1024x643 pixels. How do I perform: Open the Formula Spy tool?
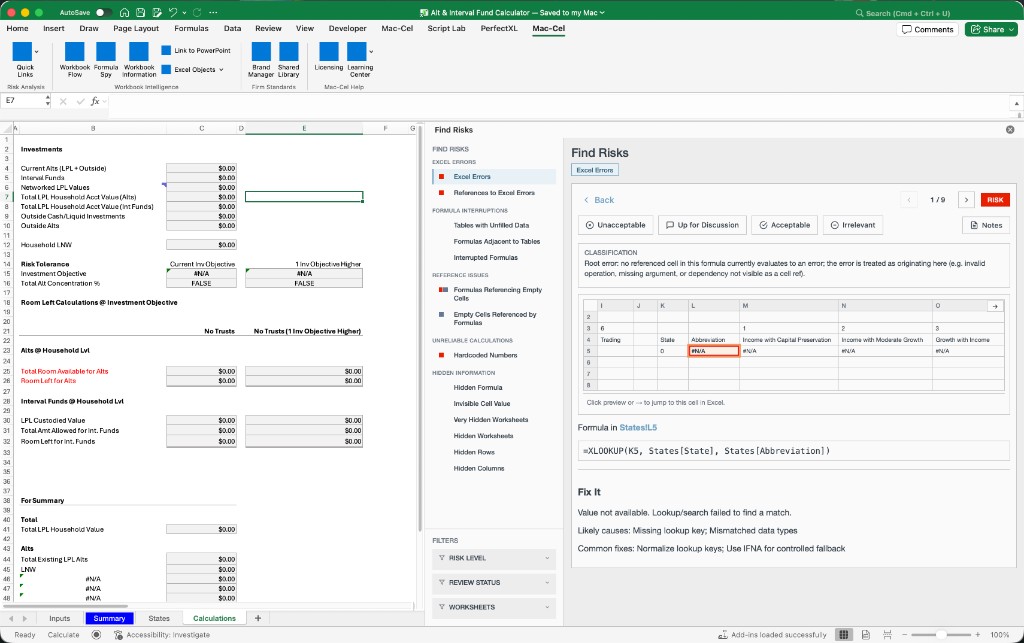[x=106, y=52]
